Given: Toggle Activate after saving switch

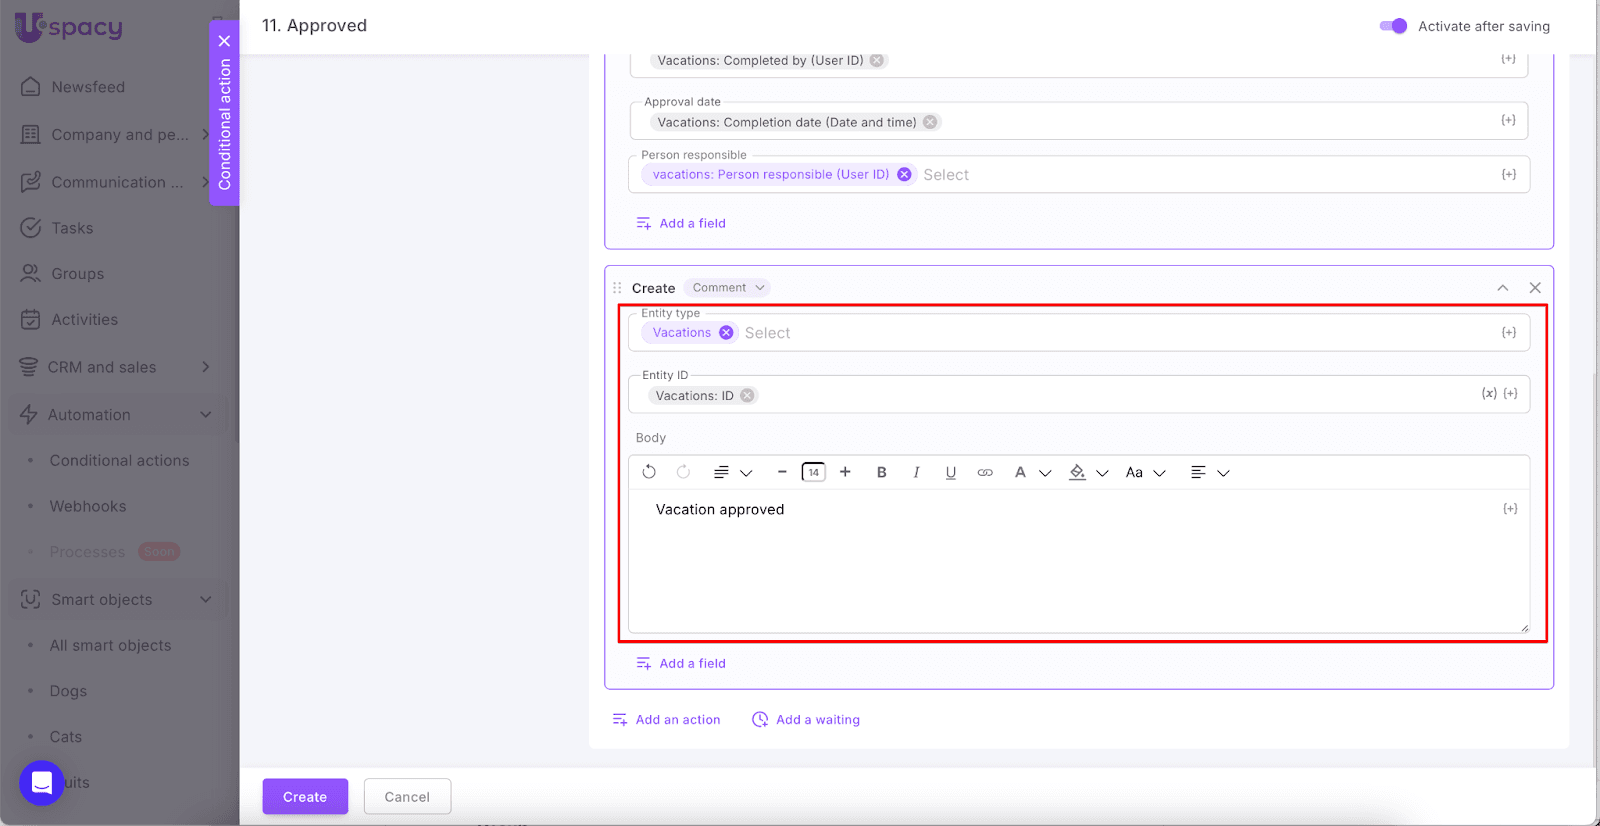Looking at the screenshot, I should pyautogui.click(x=1393, y=26).
